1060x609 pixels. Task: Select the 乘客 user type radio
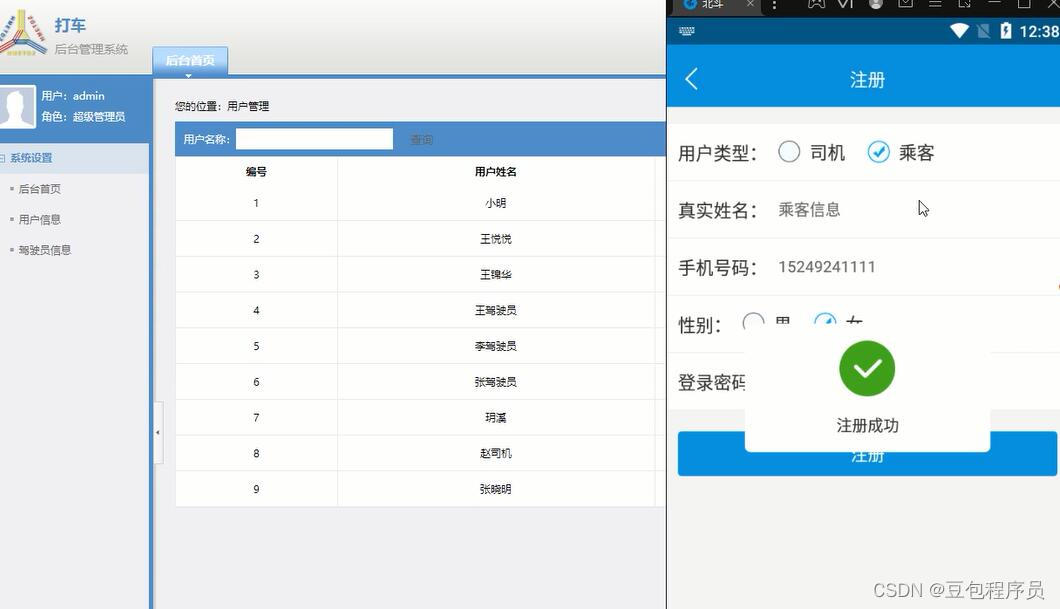(x=878, y=152)
